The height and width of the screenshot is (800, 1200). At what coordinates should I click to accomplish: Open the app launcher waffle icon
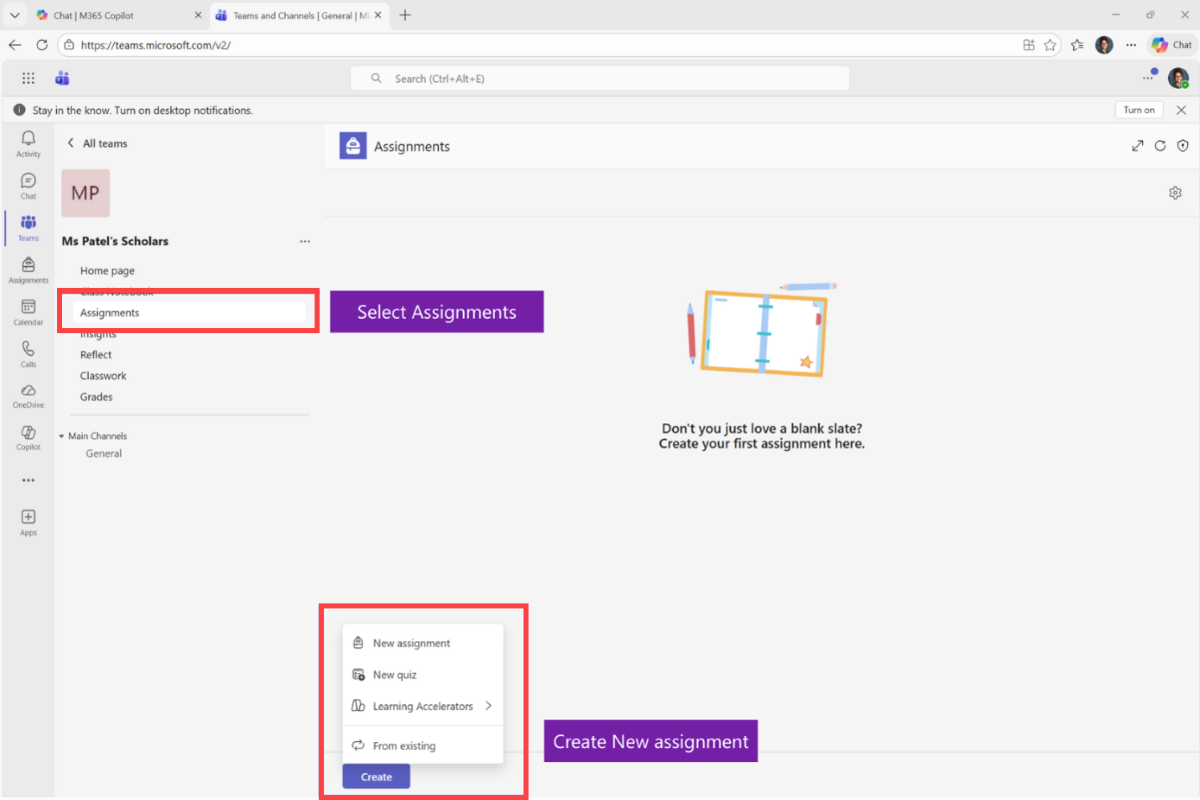[28, 78]
